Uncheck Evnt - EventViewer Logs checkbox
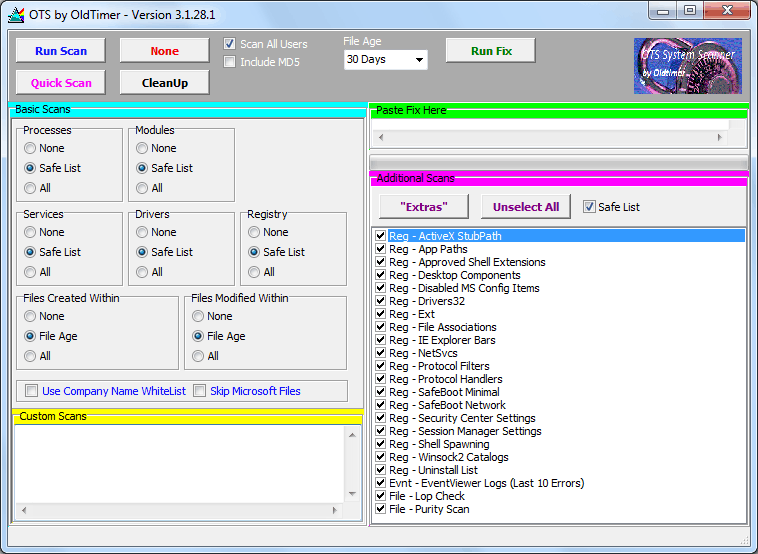The width and height of the screenshot is (758, 554). [x=380, y=483]
